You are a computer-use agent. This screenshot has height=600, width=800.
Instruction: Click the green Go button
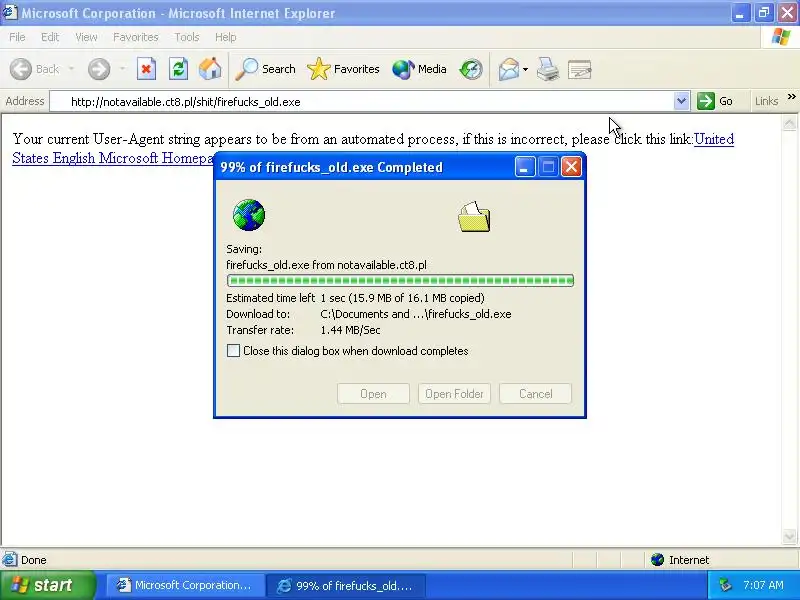[x=715, y=101]
